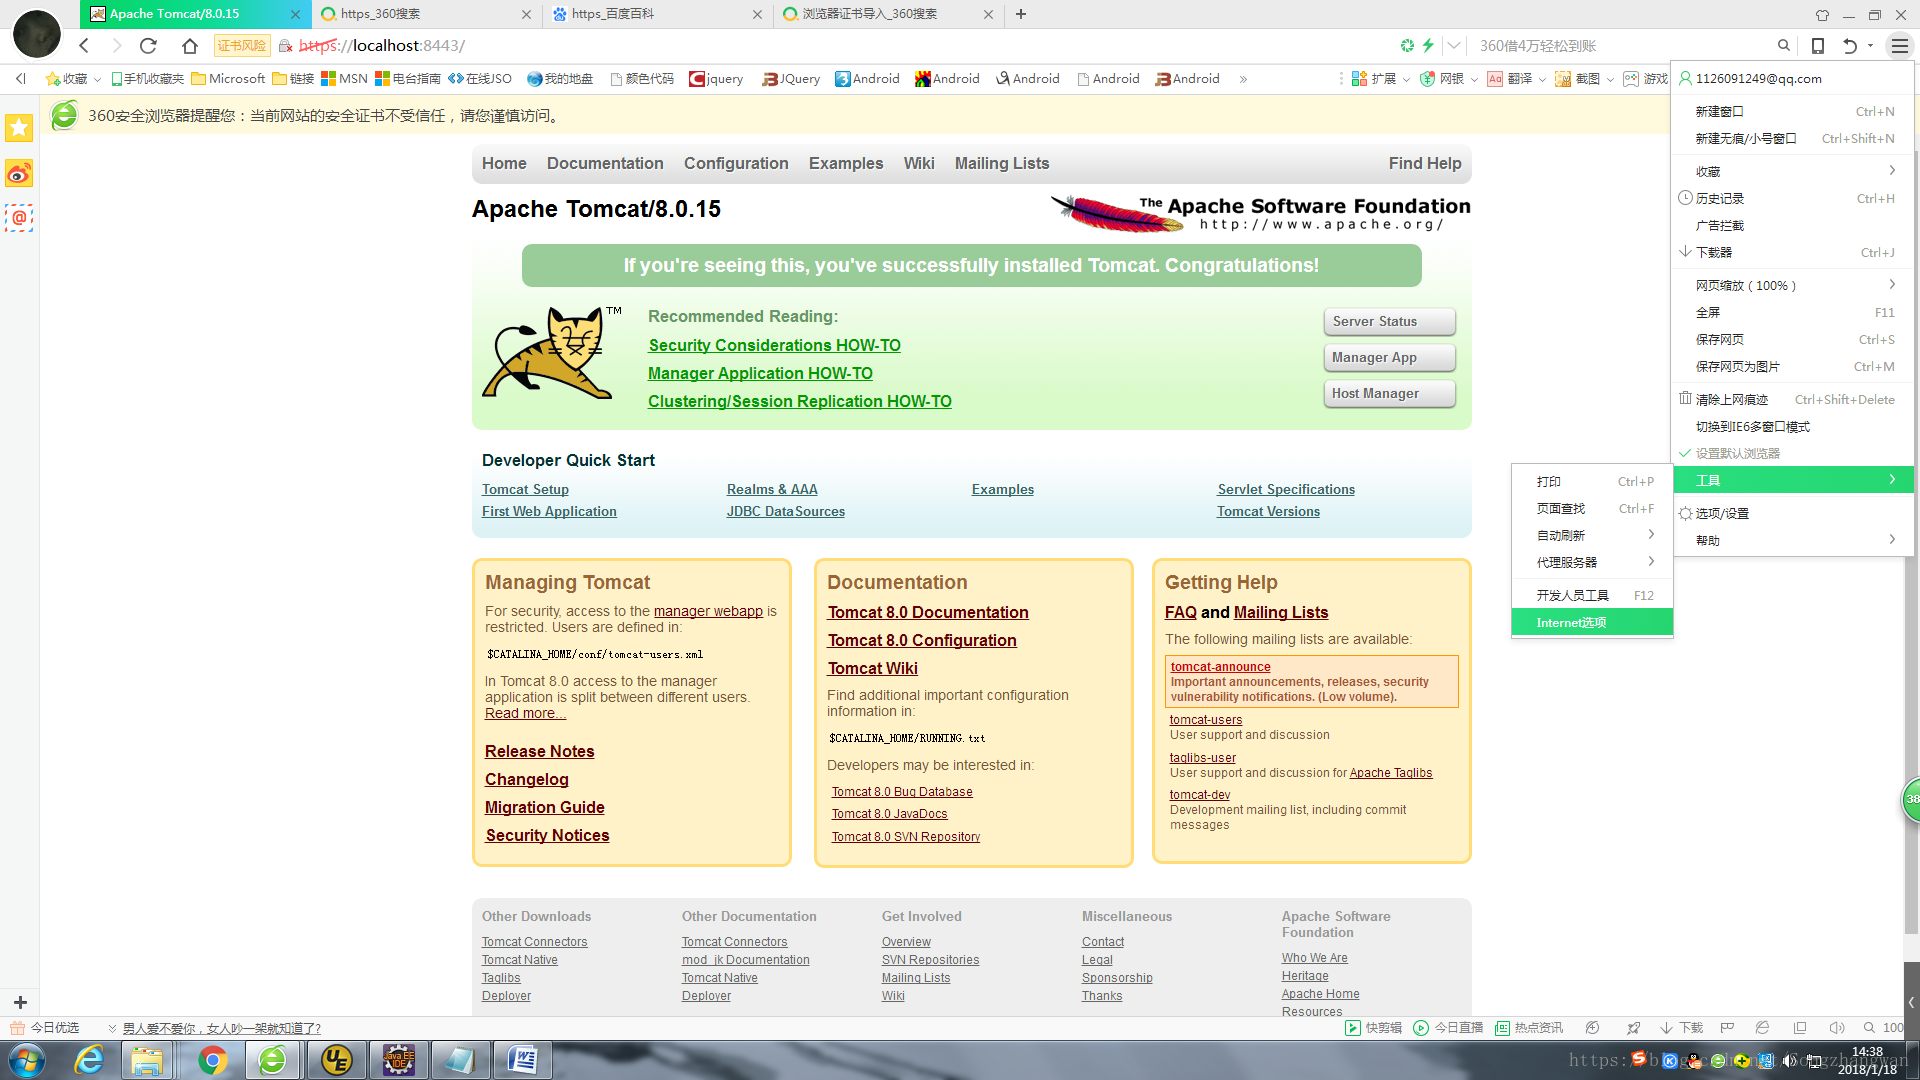Screen dimensions: 1920x1080
Task: Open a new tab with plus button
Action: pyautogui.click(x=1021, y=14)
